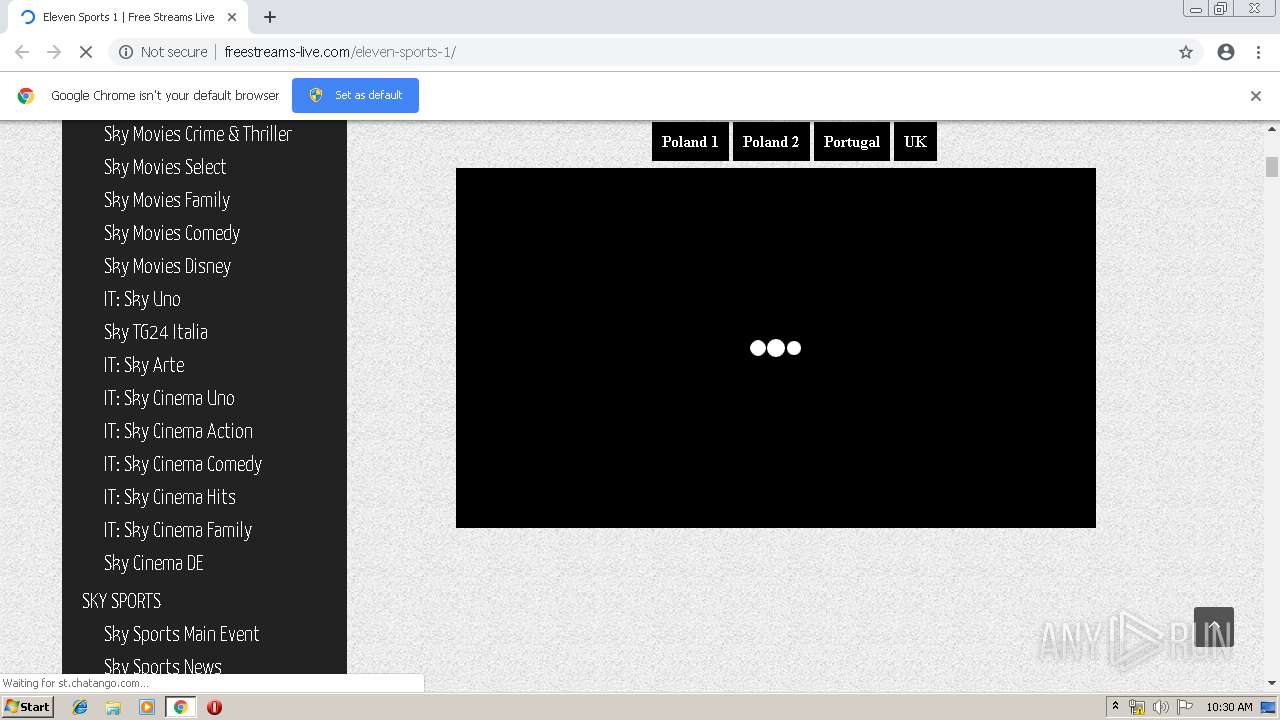Open Sky Cinema DE channel
1280x720 pixels.
[154, 563]
